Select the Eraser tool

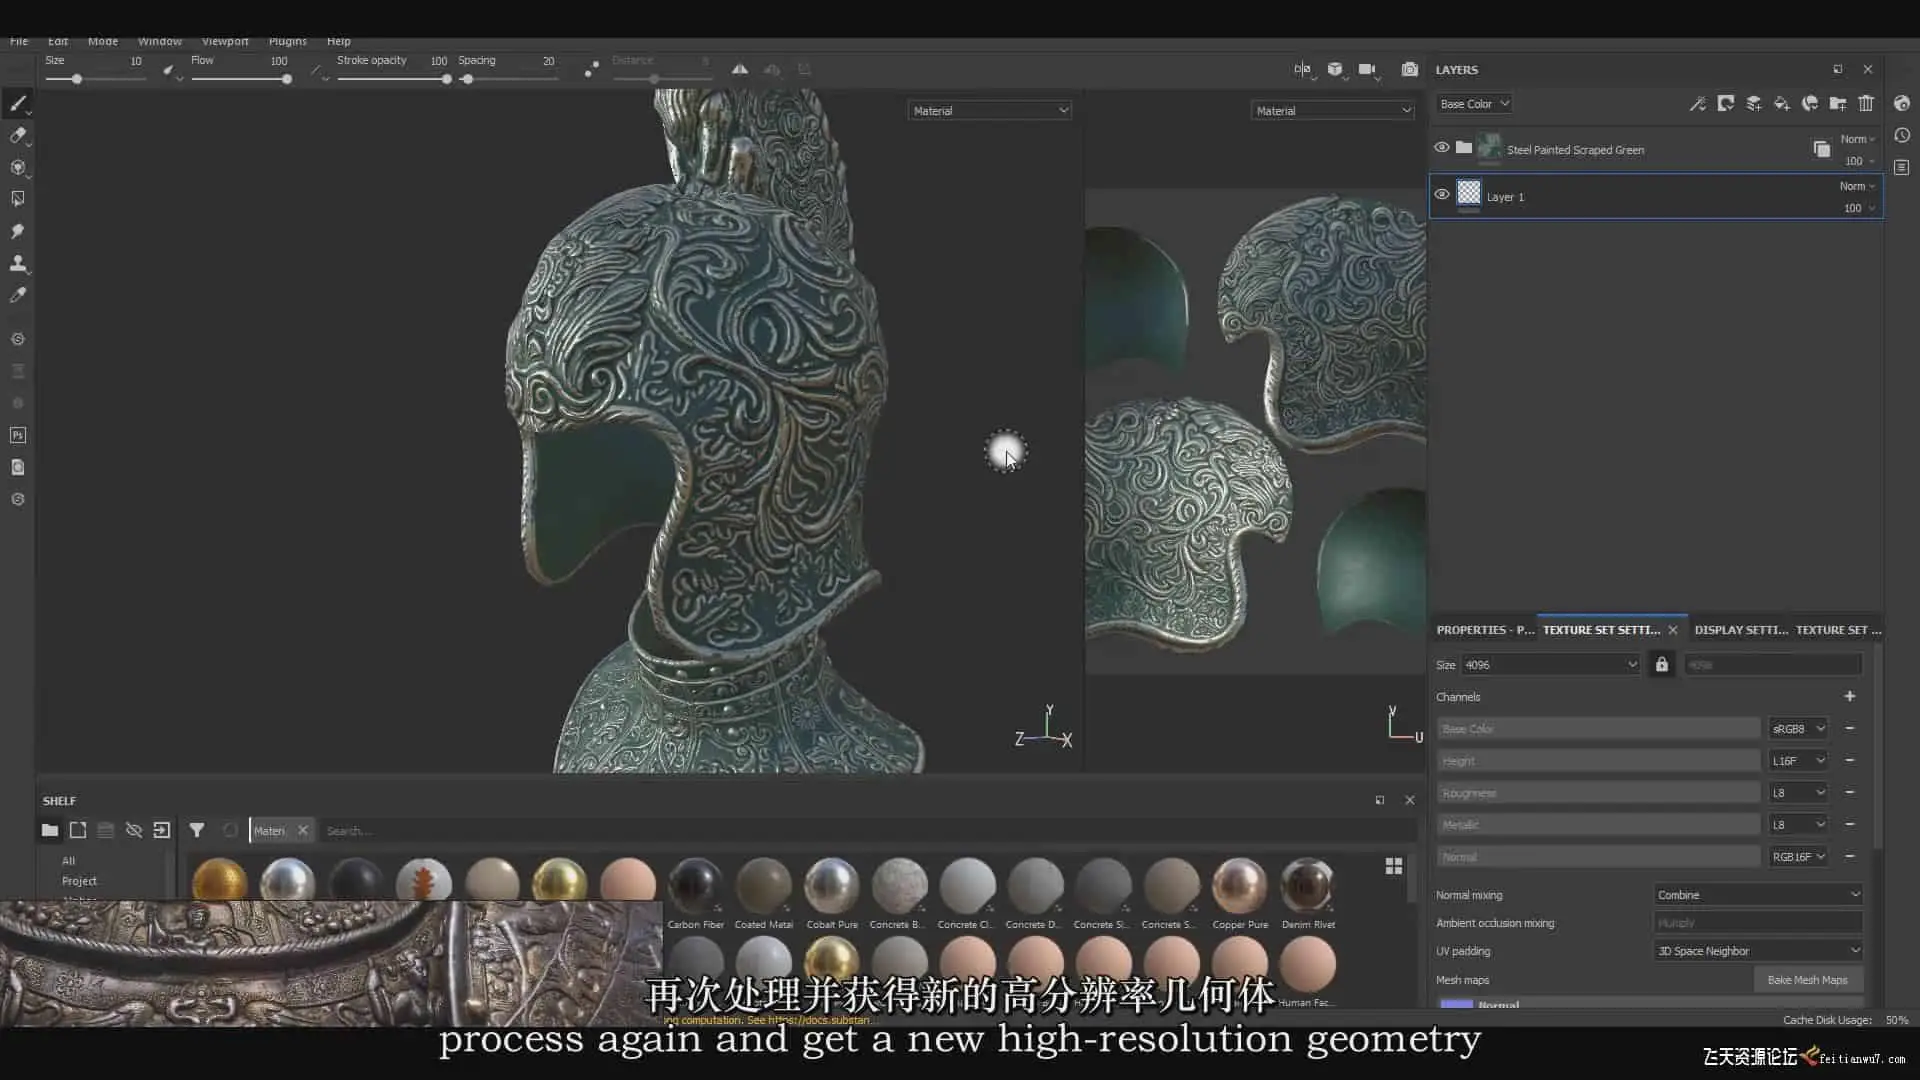[18, 136]
